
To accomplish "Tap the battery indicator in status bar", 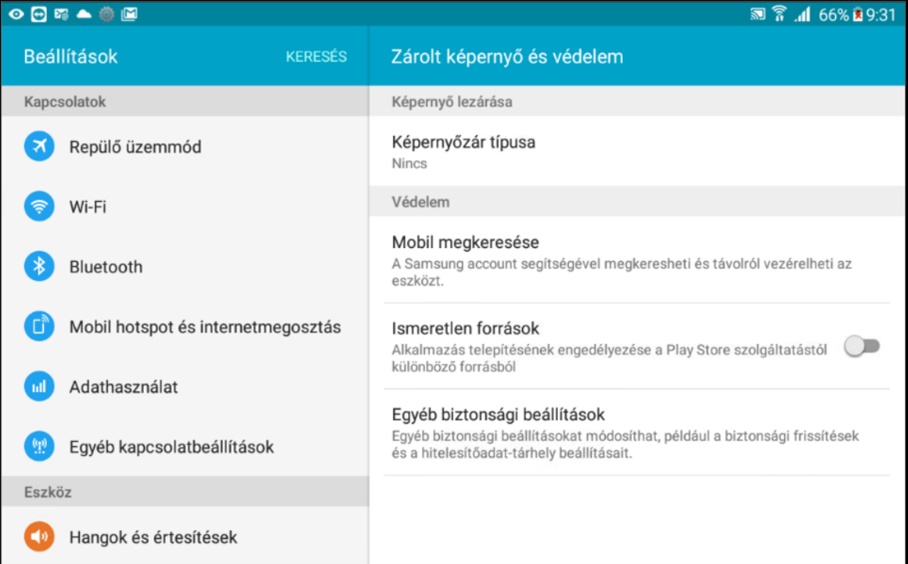I will pos(858,14).
